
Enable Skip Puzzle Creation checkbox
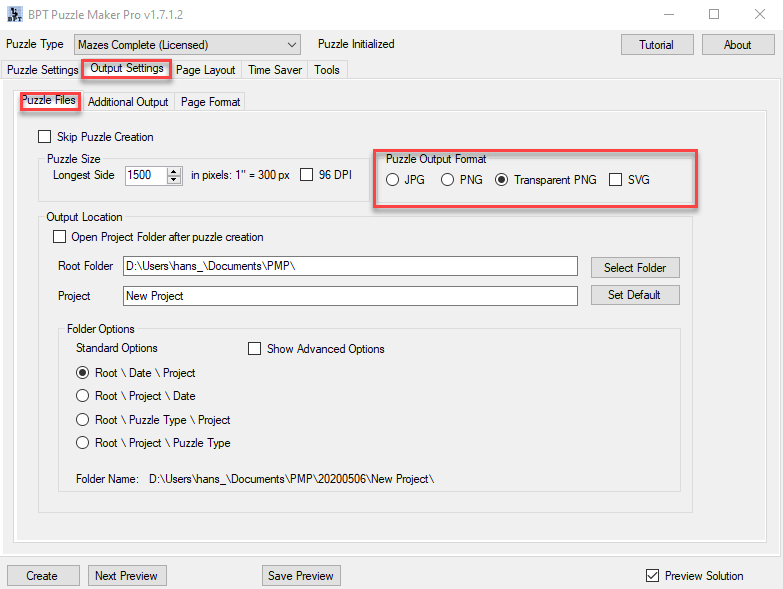tap(44, 137)
